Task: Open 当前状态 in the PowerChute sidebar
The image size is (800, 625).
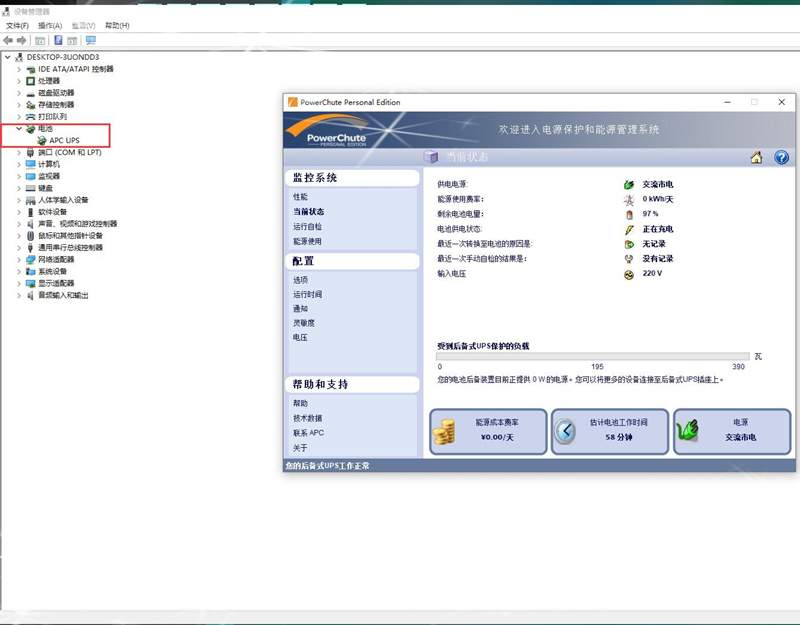Action: tap(309, 212)
